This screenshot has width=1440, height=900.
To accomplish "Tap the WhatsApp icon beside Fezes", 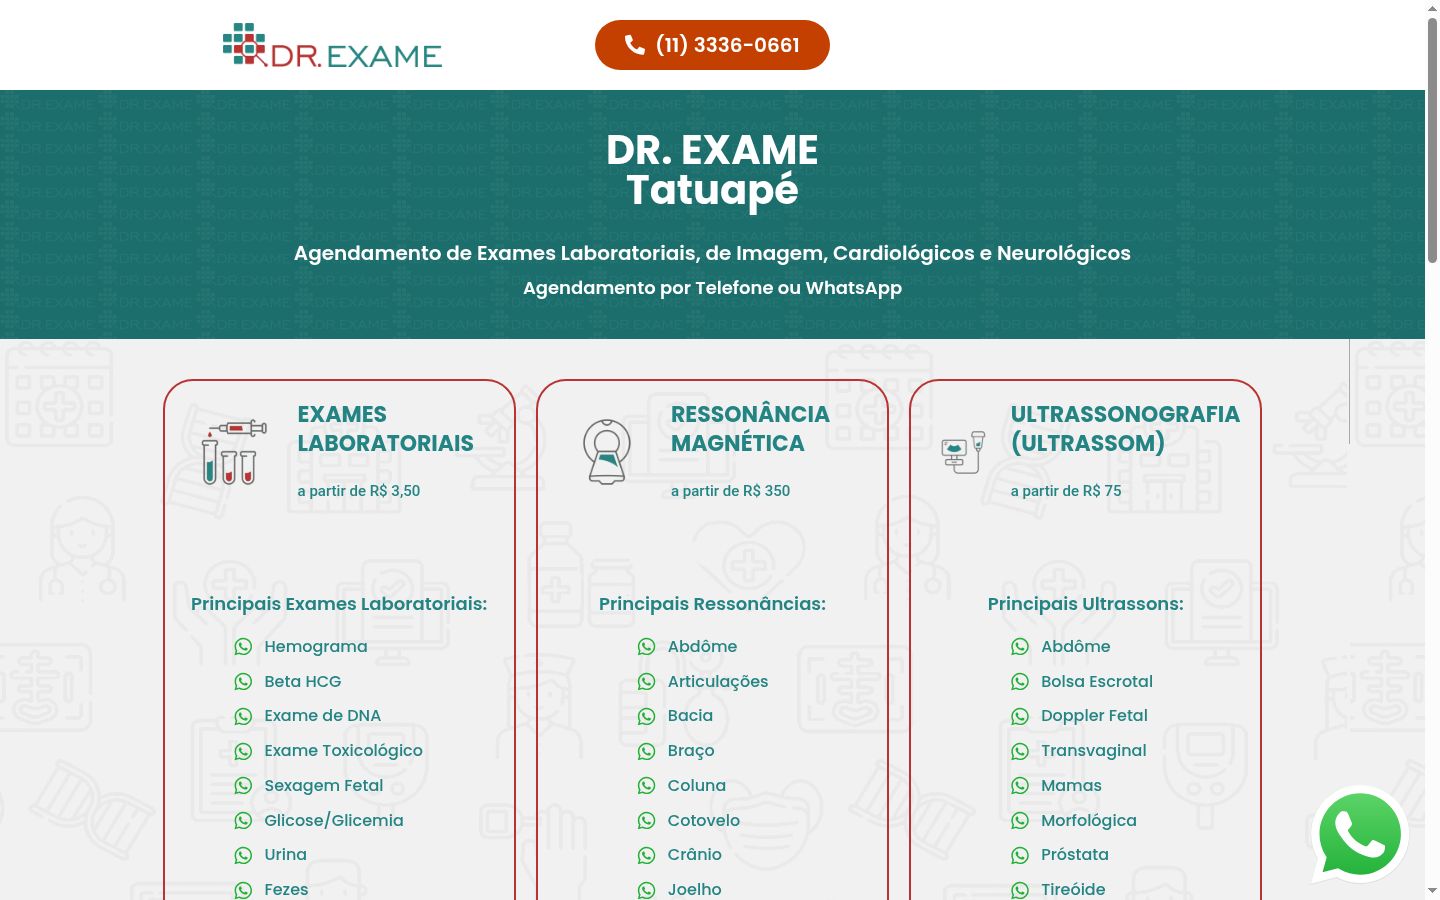I will tap(243, 890).
